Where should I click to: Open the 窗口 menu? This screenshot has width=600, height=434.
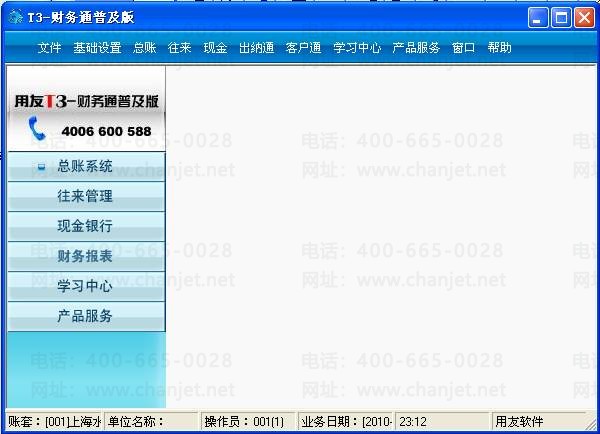tap(463, 48)
